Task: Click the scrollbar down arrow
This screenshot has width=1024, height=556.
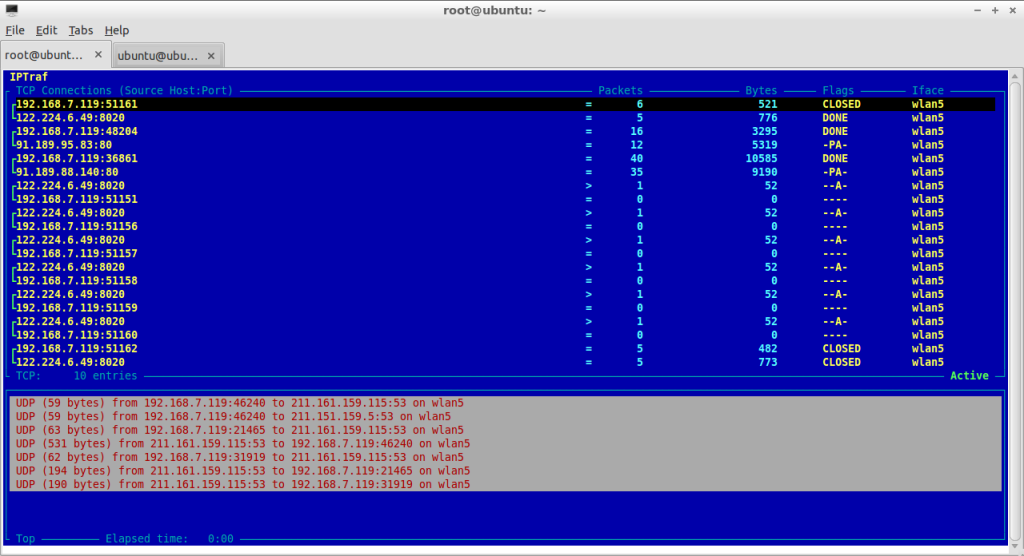Action: [x=1015, y=546]
